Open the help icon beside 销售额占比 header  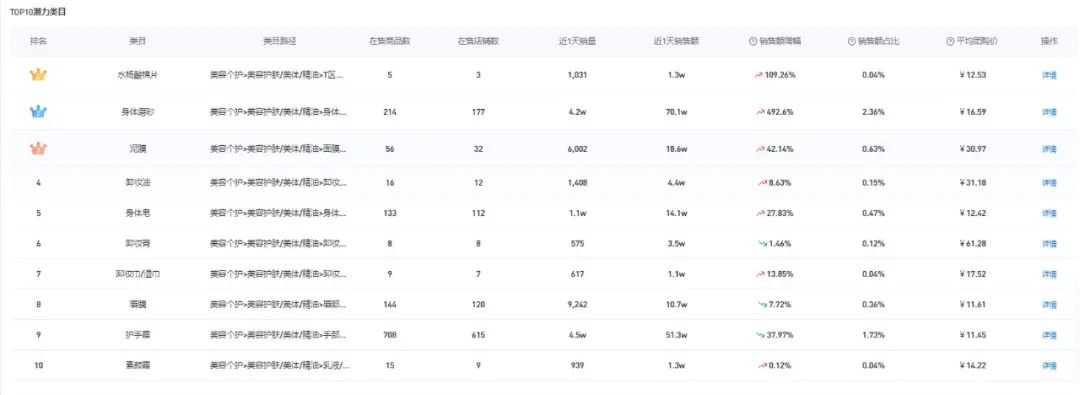pos(852,41)
